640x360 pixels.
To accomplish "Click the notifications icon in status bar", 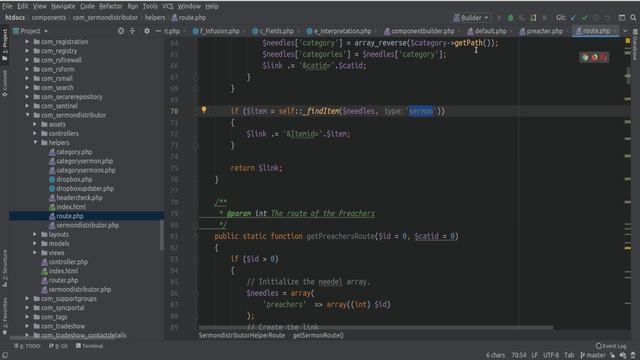I will 633,355.
